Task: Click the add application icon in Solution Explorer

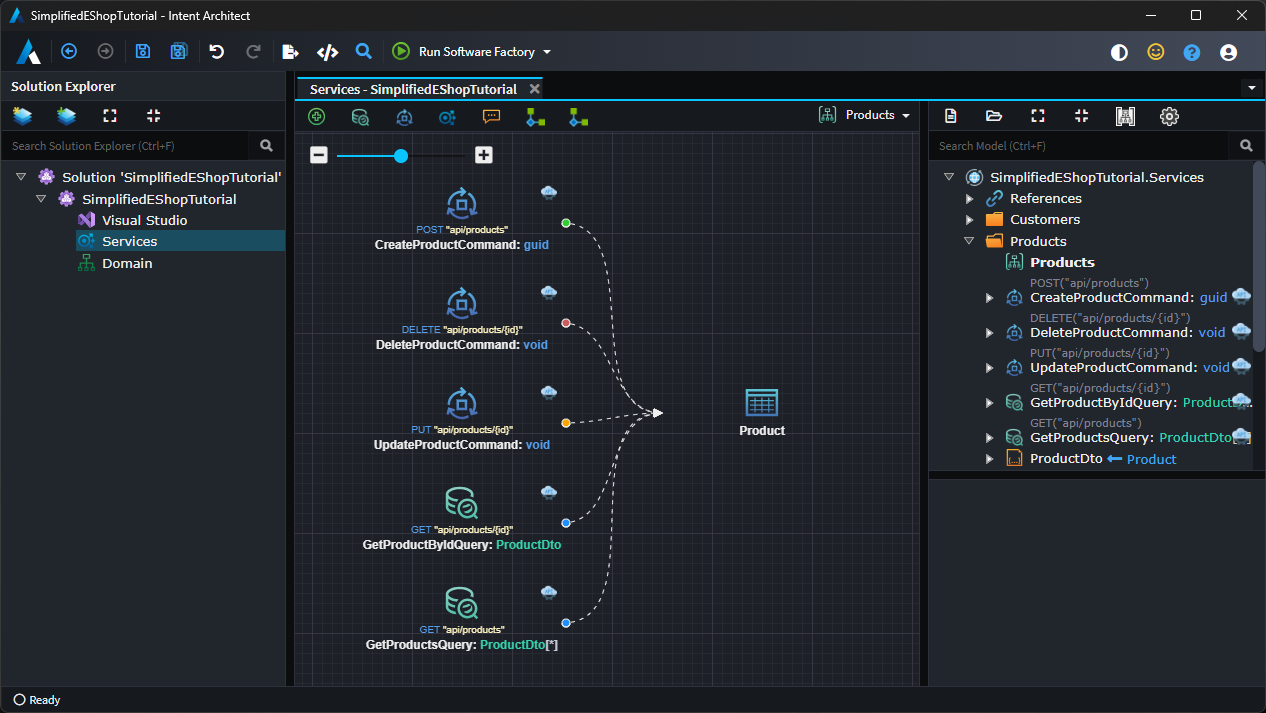Action: [66, 116]
